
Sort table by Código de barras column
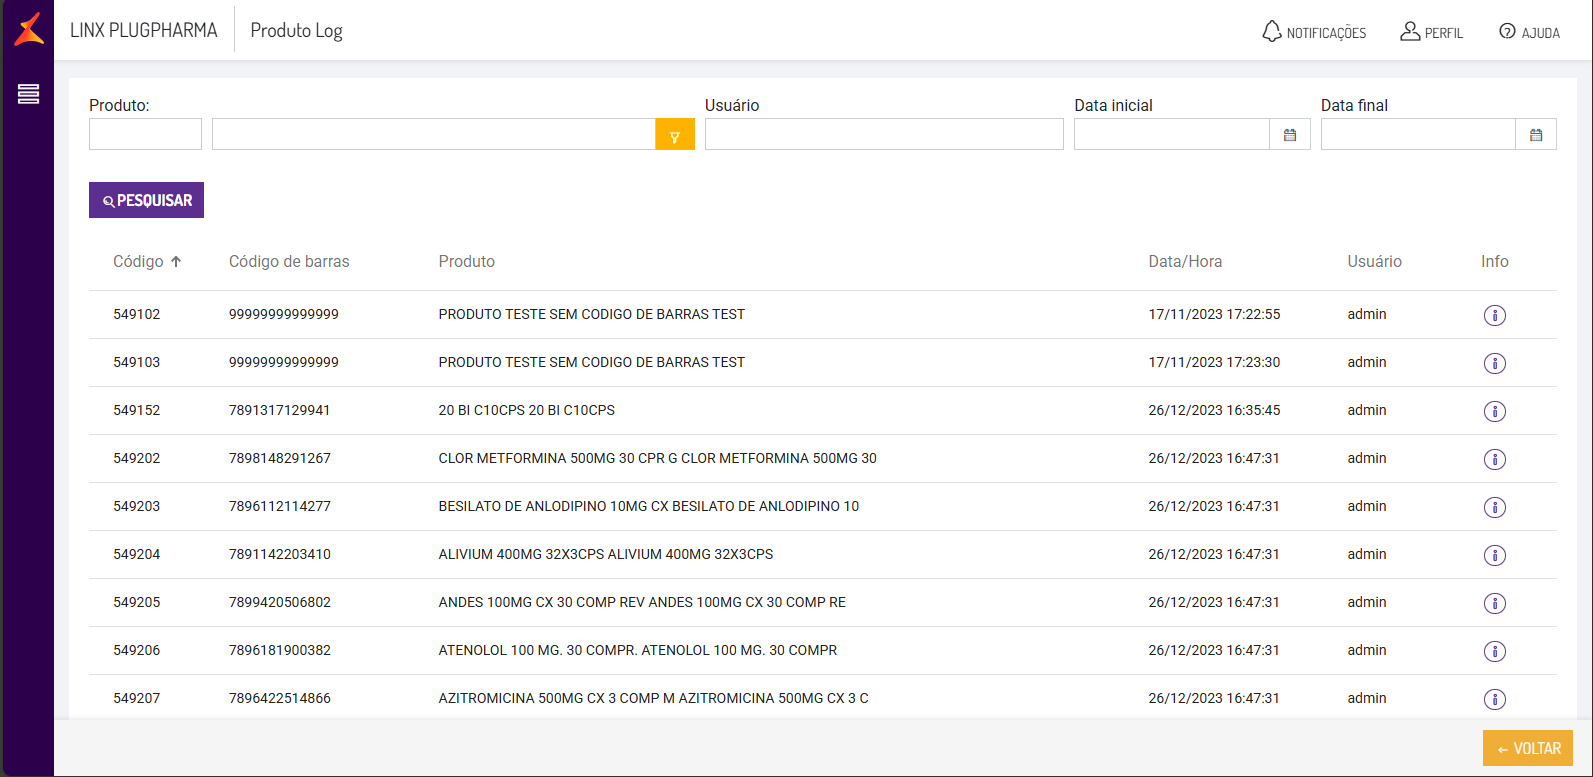[x=289, y=261]
